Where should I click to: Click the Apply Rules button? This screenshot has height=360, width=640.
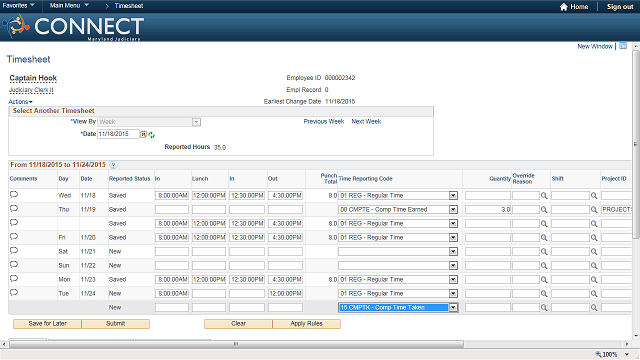[307, 324]
